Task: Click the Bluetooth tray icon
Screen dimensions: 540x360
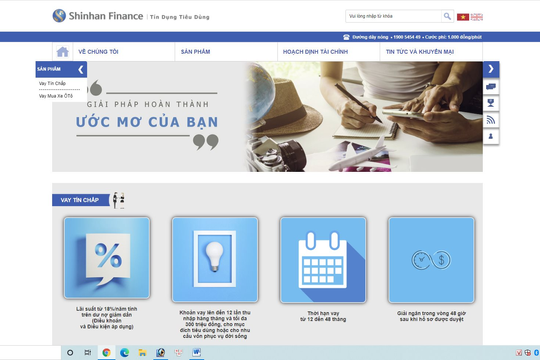Action: pyautogui.click(x=537, y=353)
